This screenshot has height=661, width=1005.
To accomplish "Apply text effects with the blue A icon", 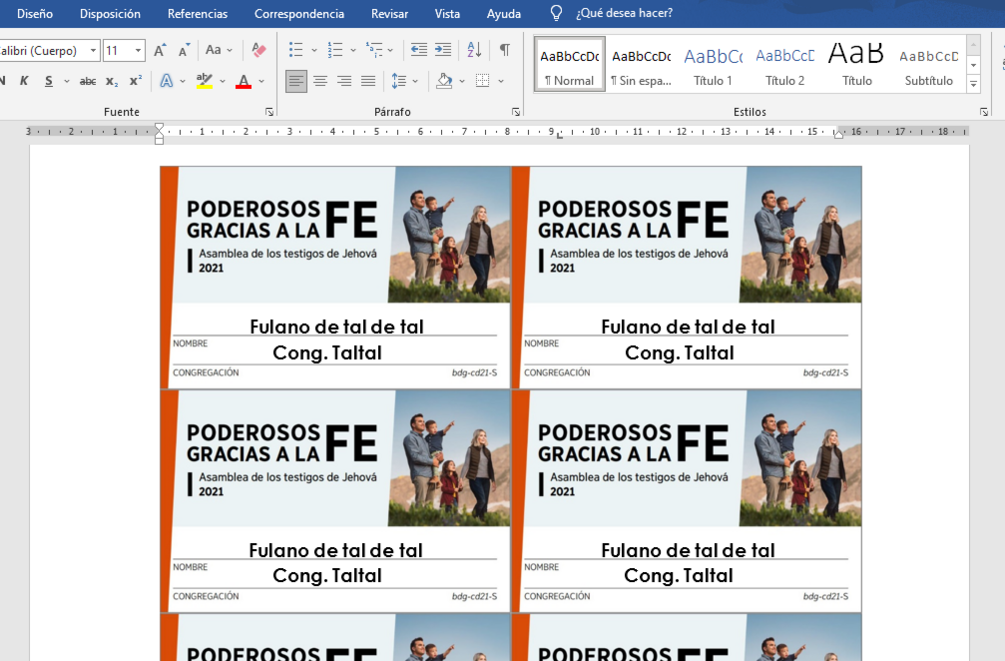I will [166, 81].
